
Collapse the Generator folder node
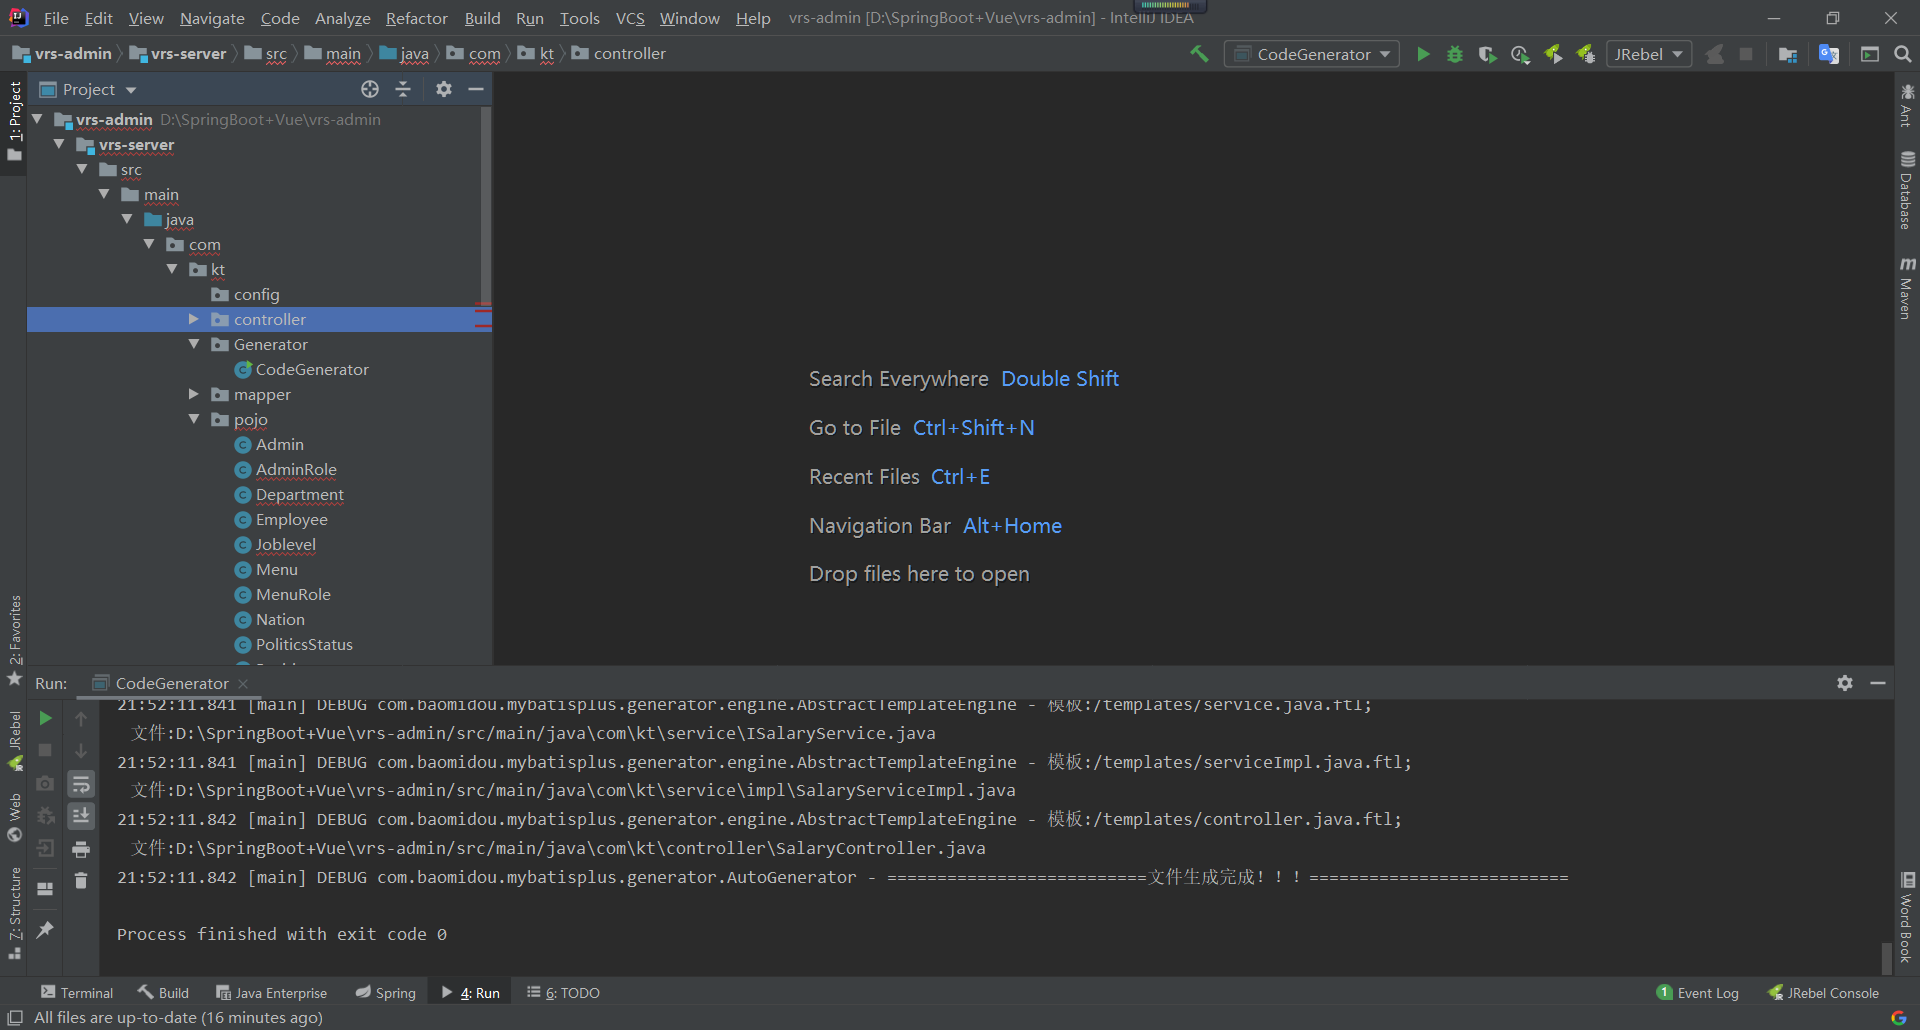(x=194, y=344)
